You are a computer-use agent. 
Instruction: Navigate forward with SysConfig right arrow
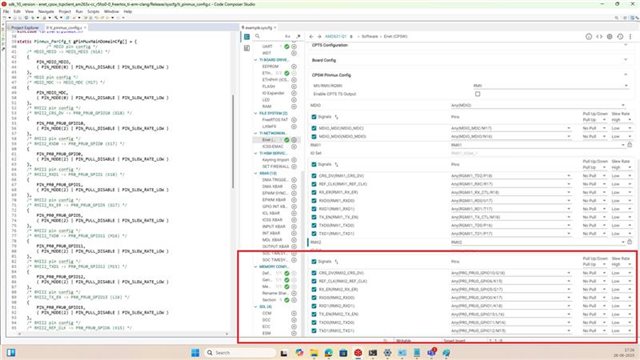319,36
